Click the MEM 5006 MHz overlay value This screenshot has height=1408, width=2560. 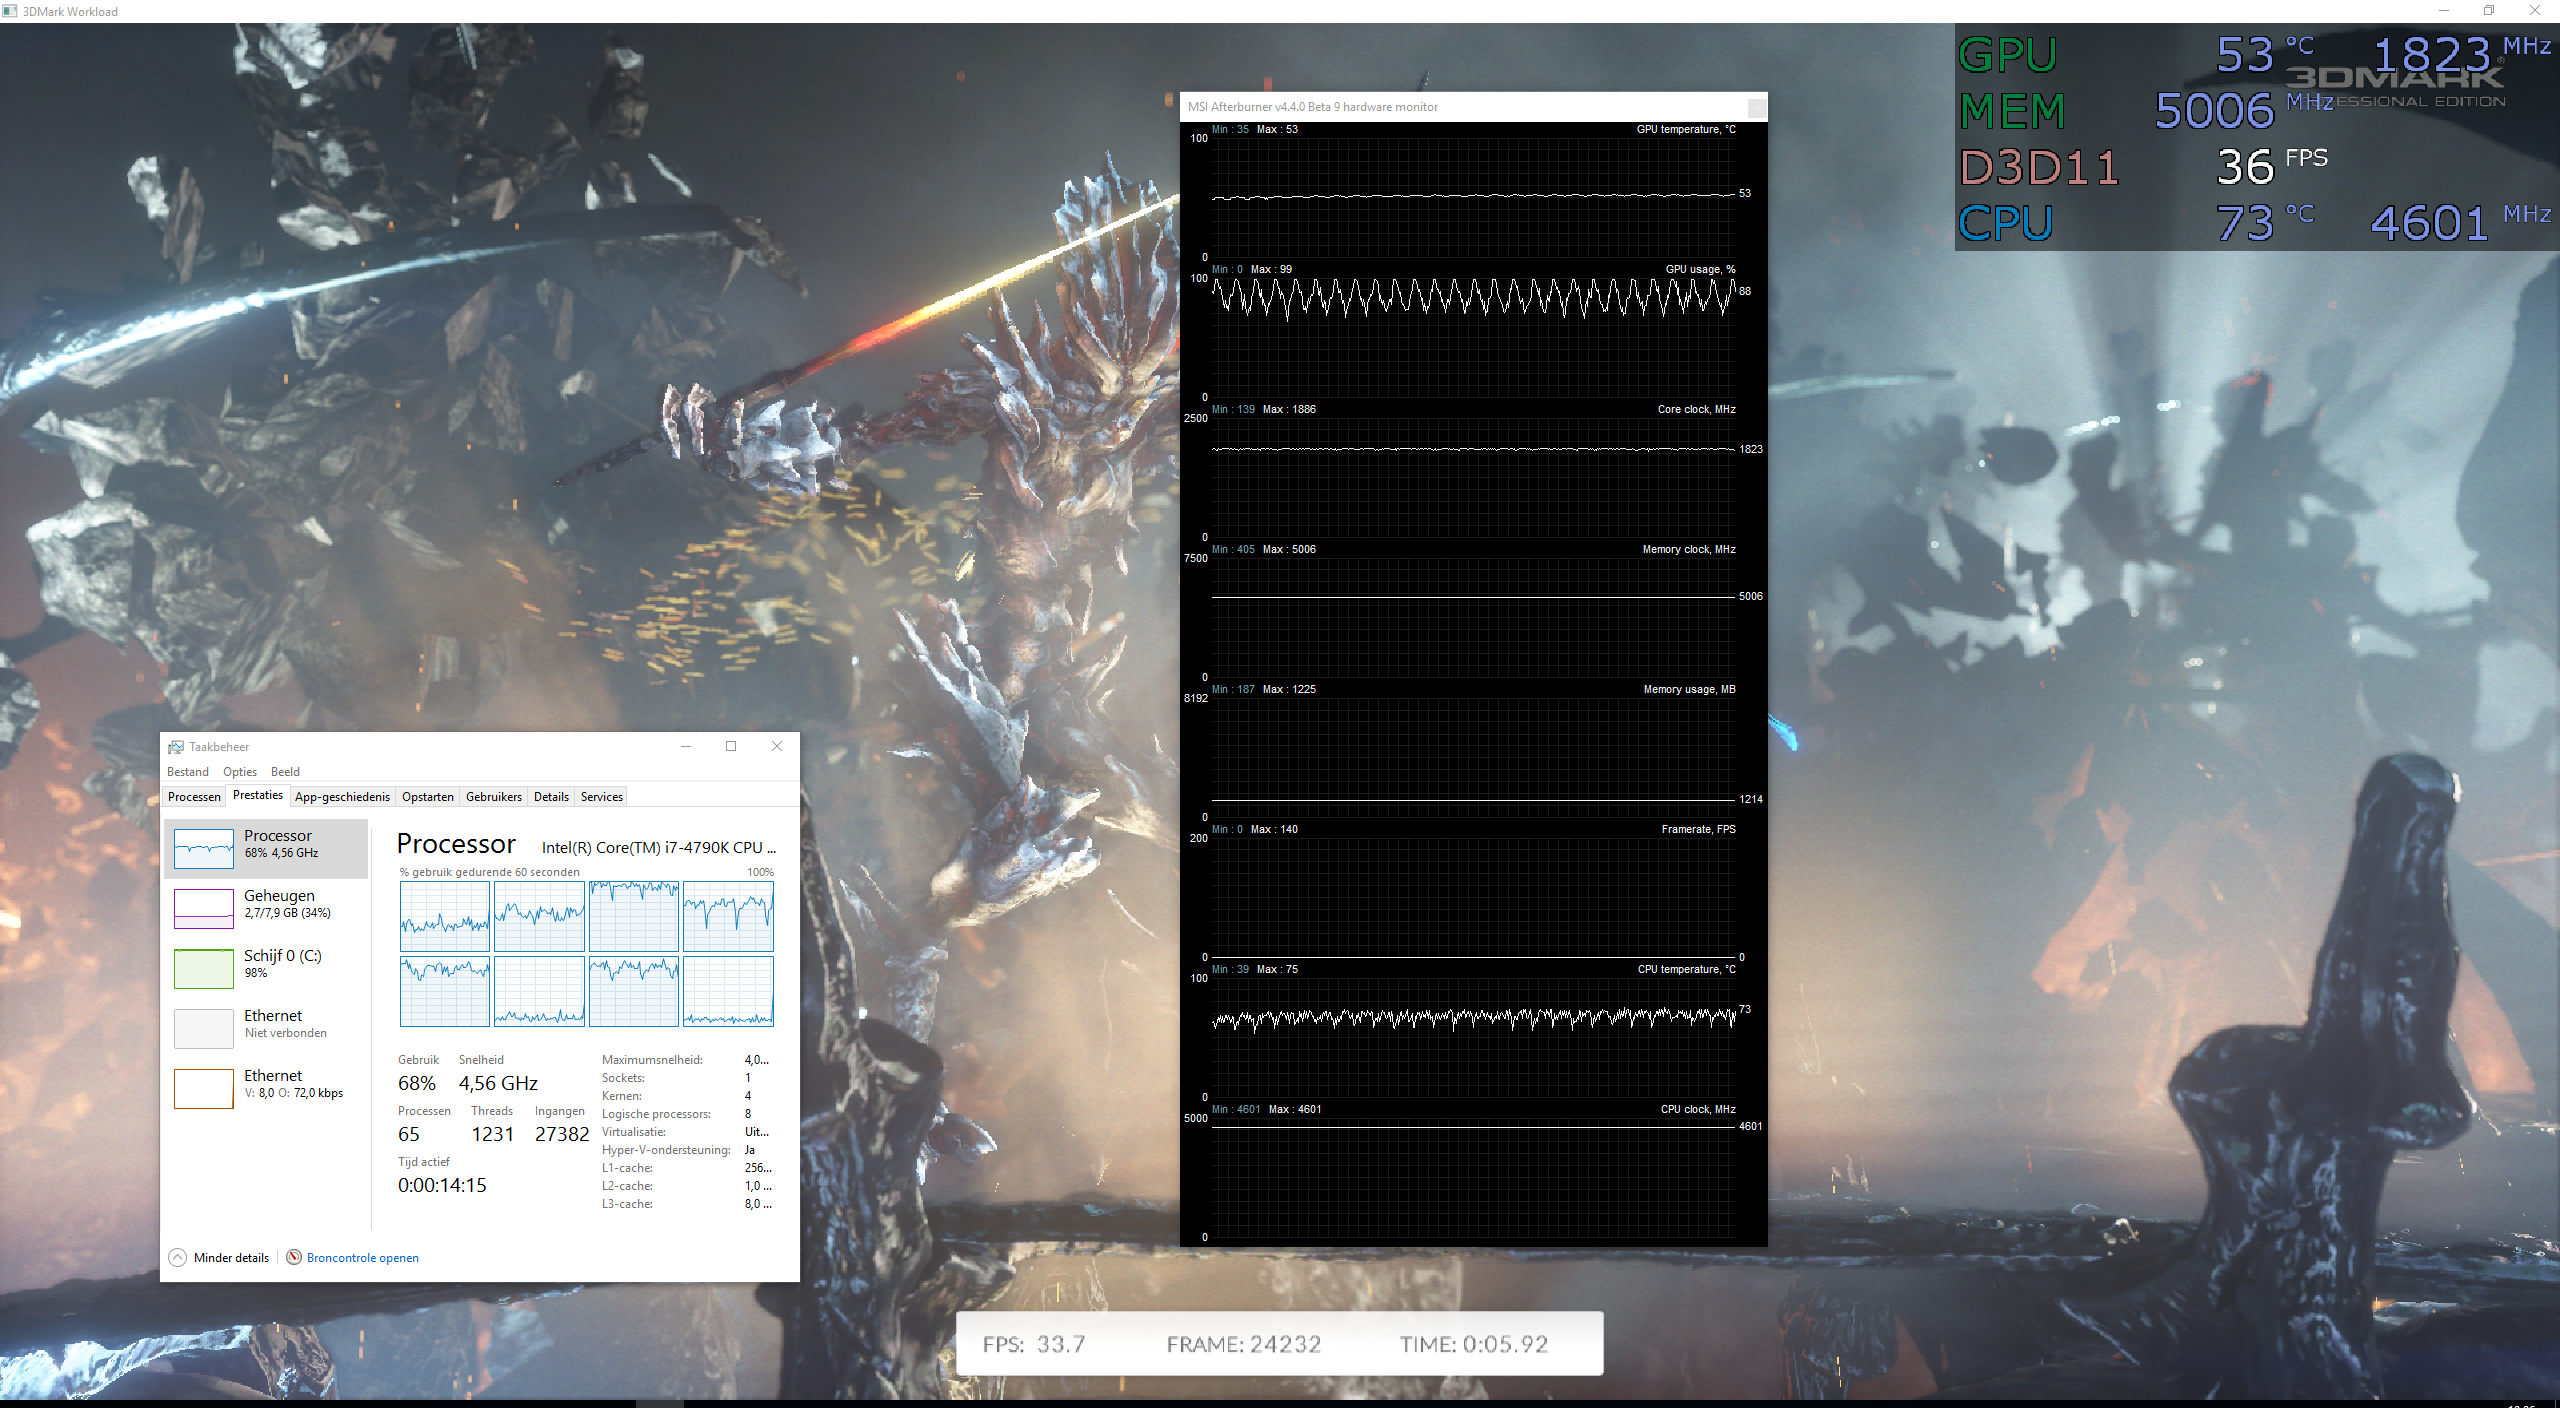(x=2244, y=110)
